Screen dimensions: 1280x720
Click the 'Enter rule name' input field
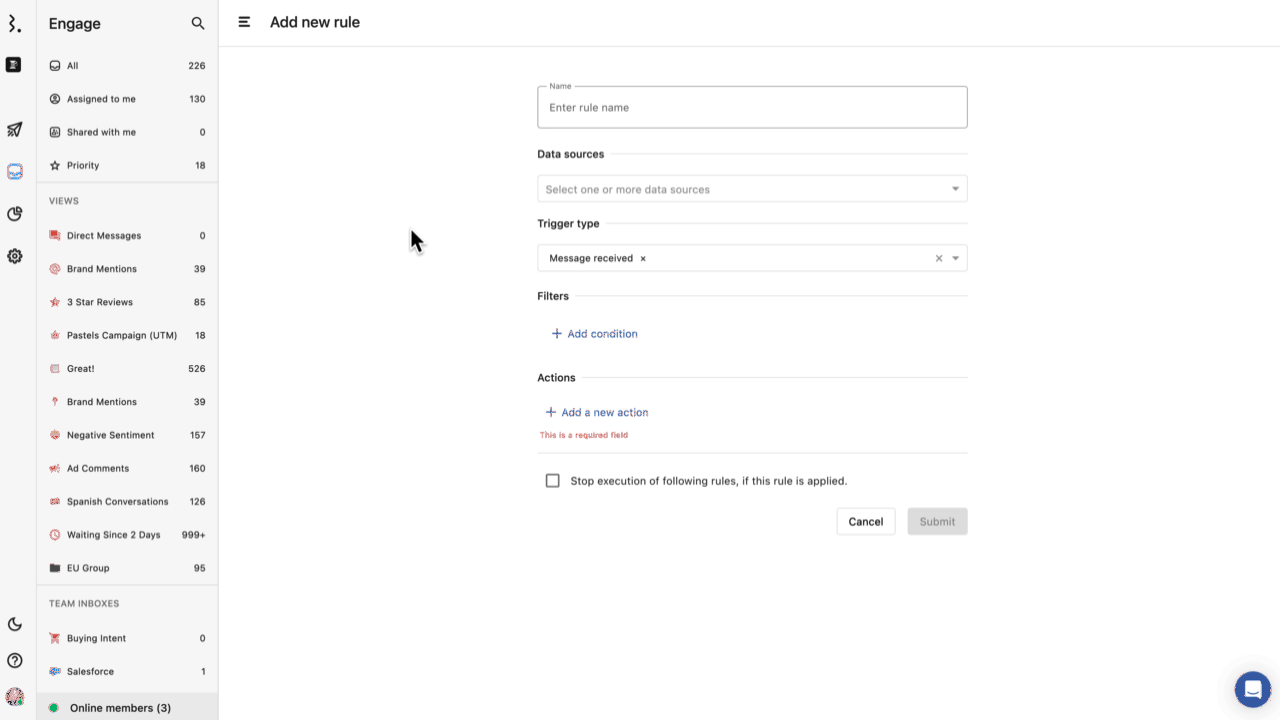point(752,107)
